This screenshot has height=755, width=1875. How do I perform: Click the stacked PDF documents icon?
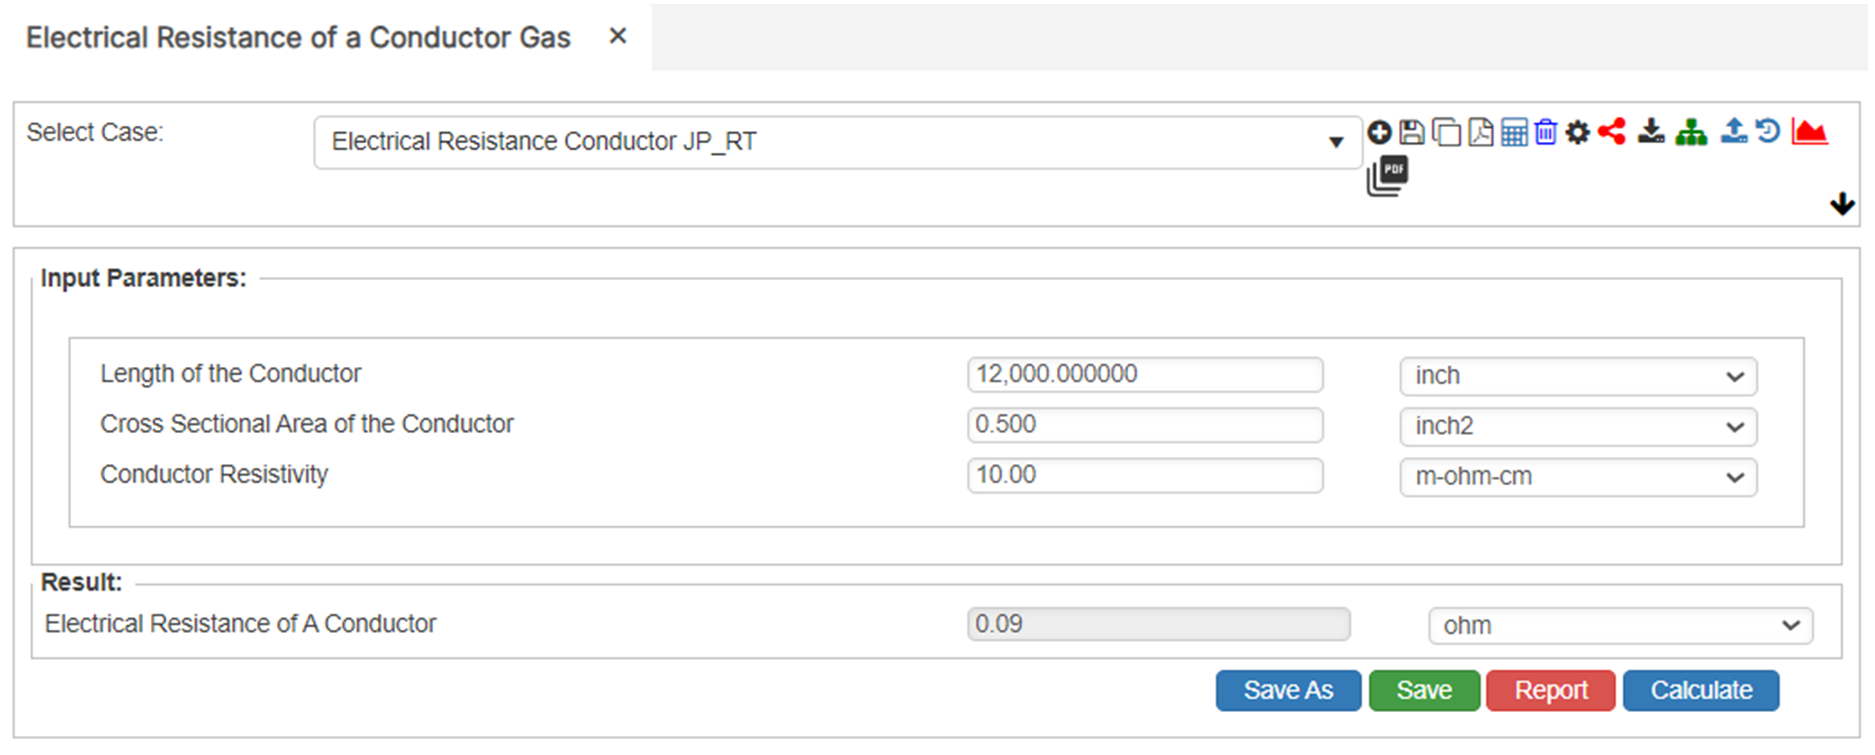click(1387, 176)
